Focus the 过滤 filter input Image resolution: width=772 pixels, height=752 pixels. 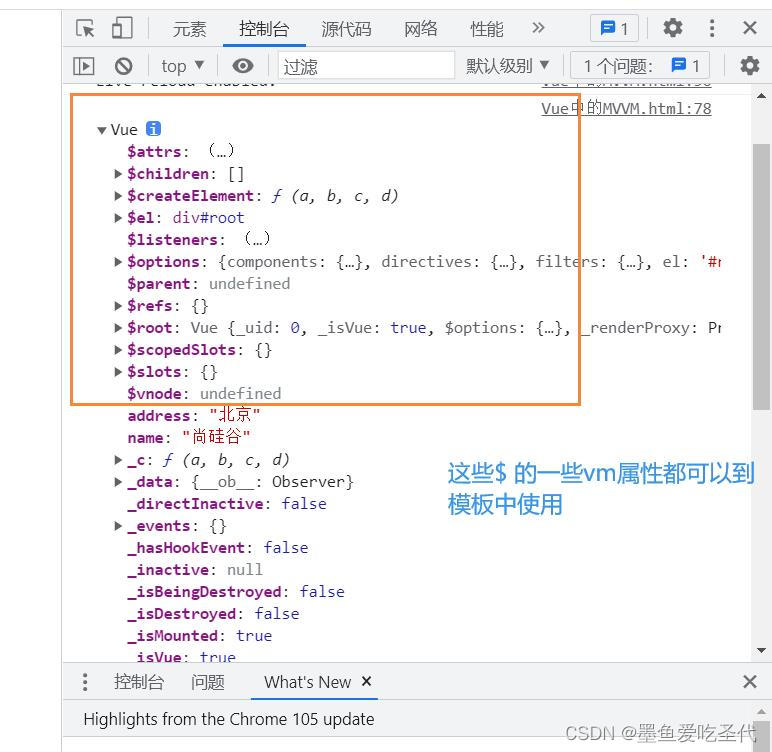point(366,65)
